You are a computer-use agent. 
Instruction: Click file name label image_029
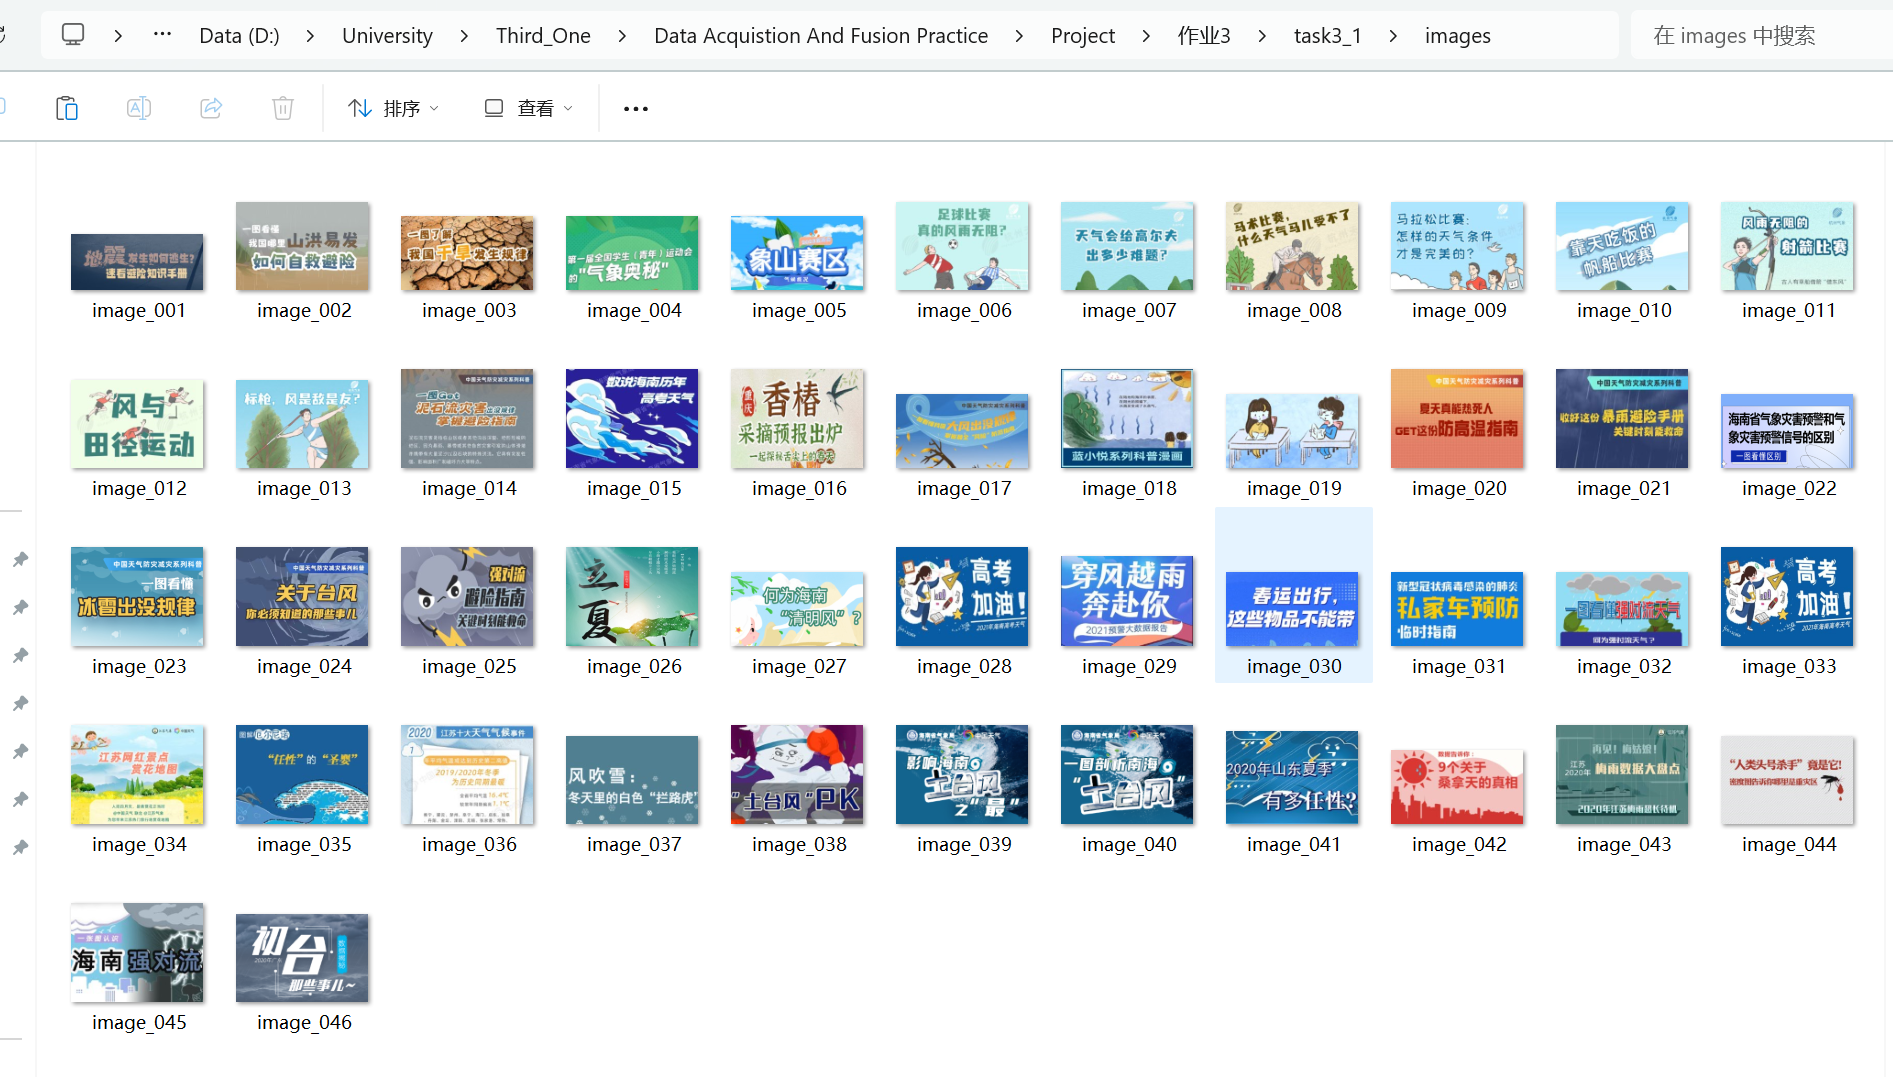[x=1129, y=667]
